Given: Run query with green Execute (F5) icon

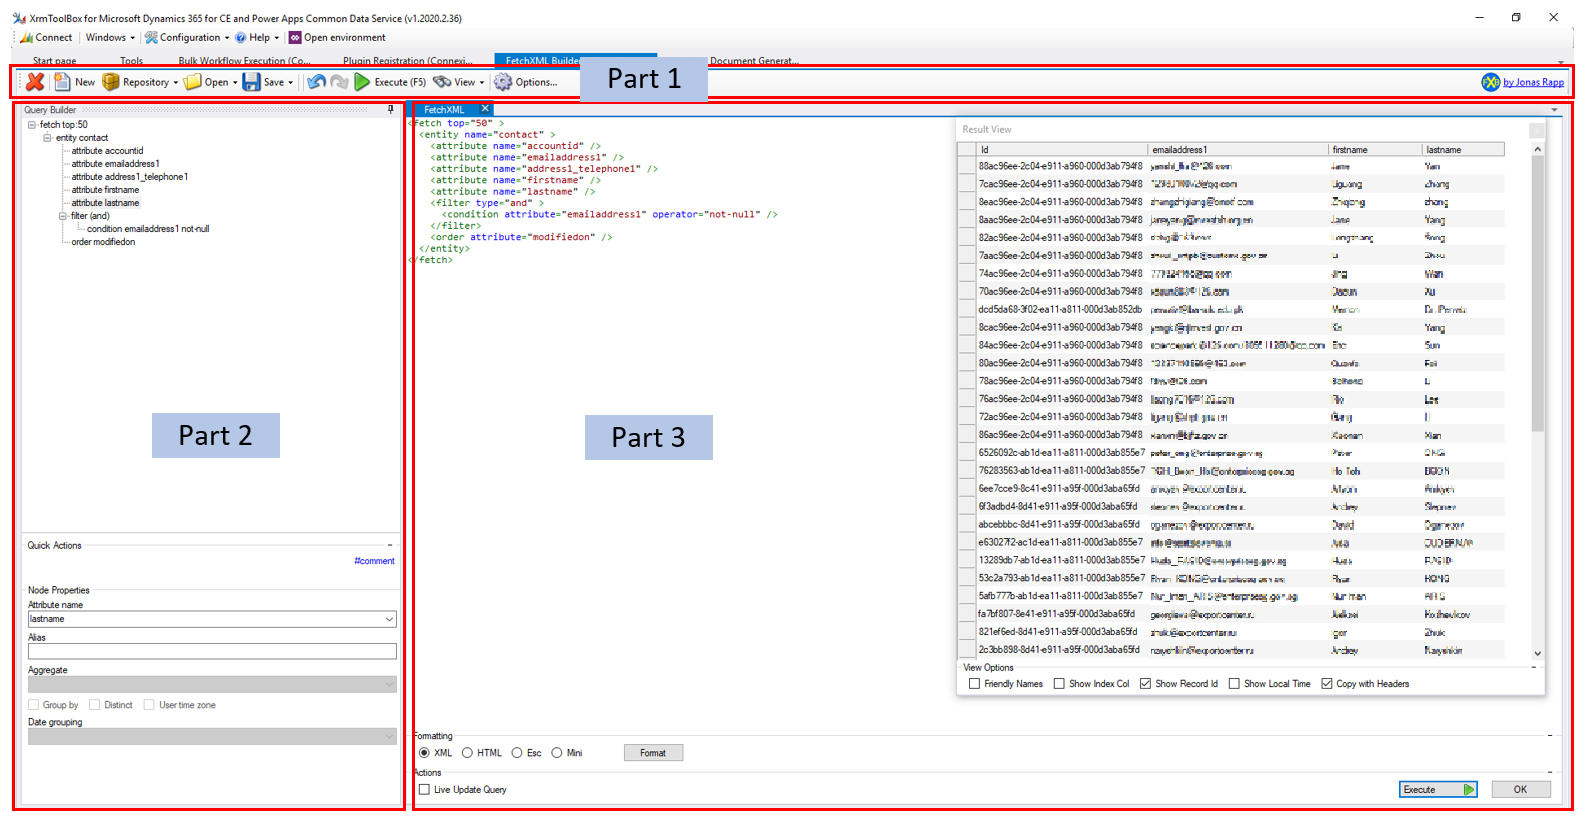Looking at the screenshot, I should point(362,82).
